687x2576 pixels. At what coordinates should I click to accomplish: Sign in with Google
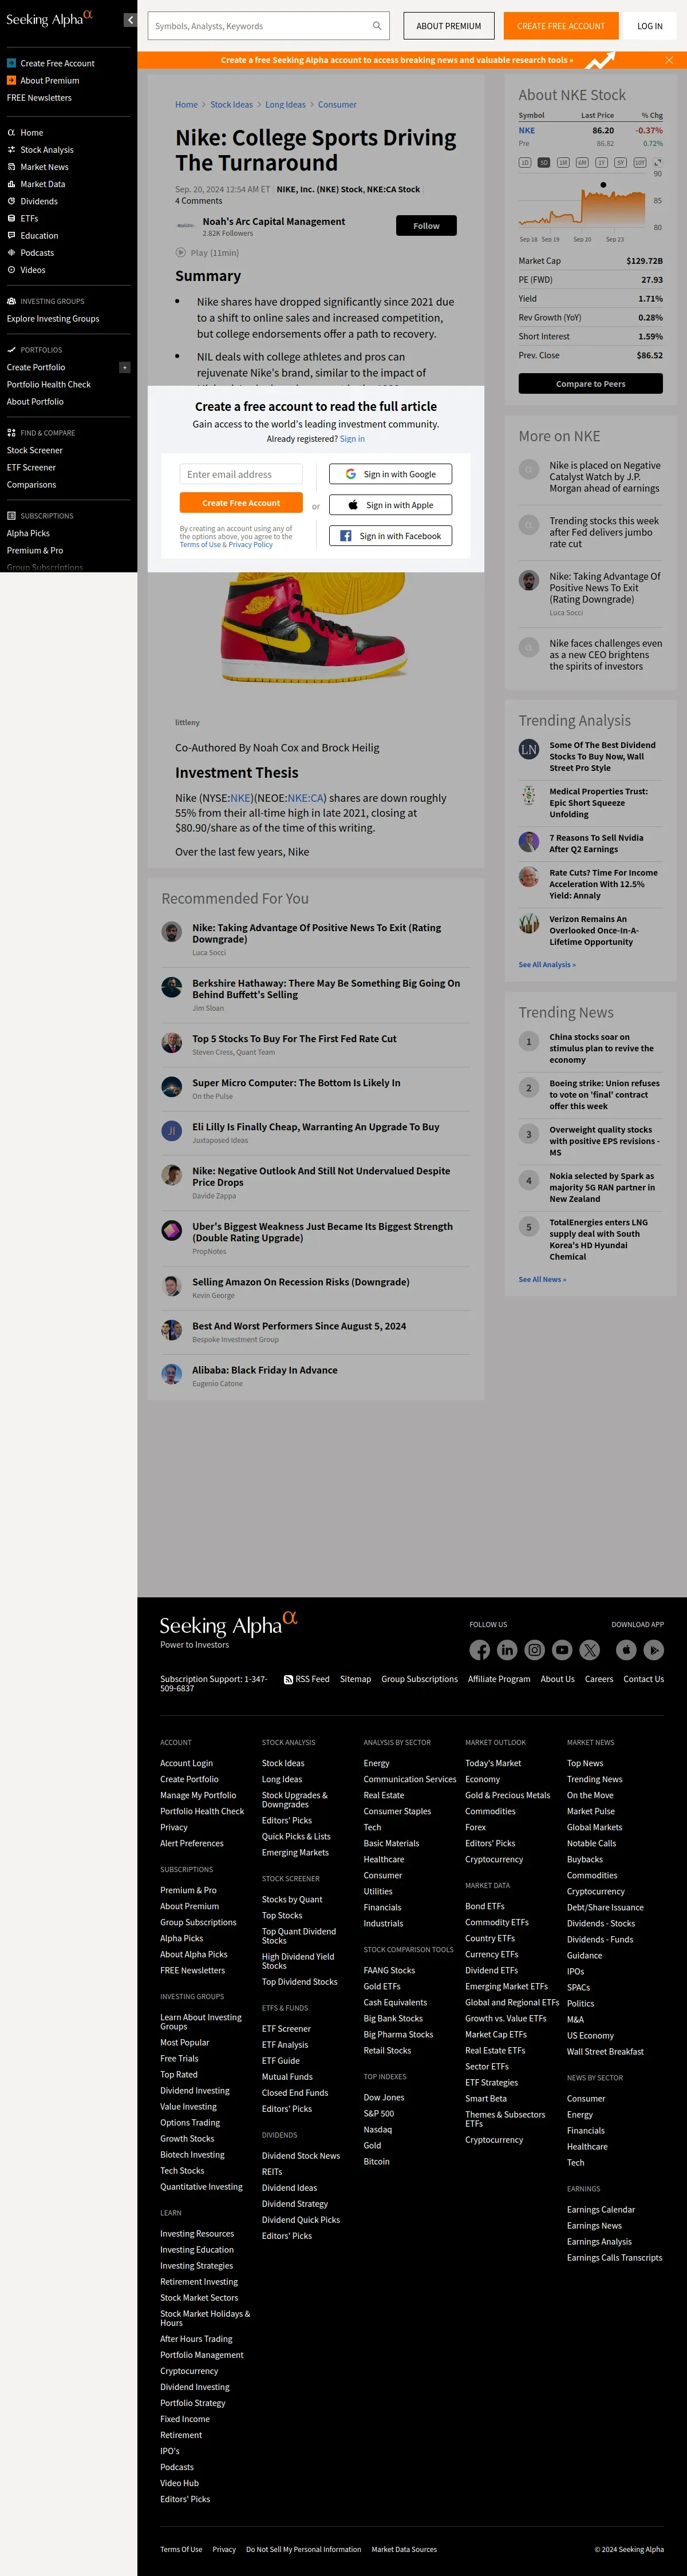click(x=390, y=474)
